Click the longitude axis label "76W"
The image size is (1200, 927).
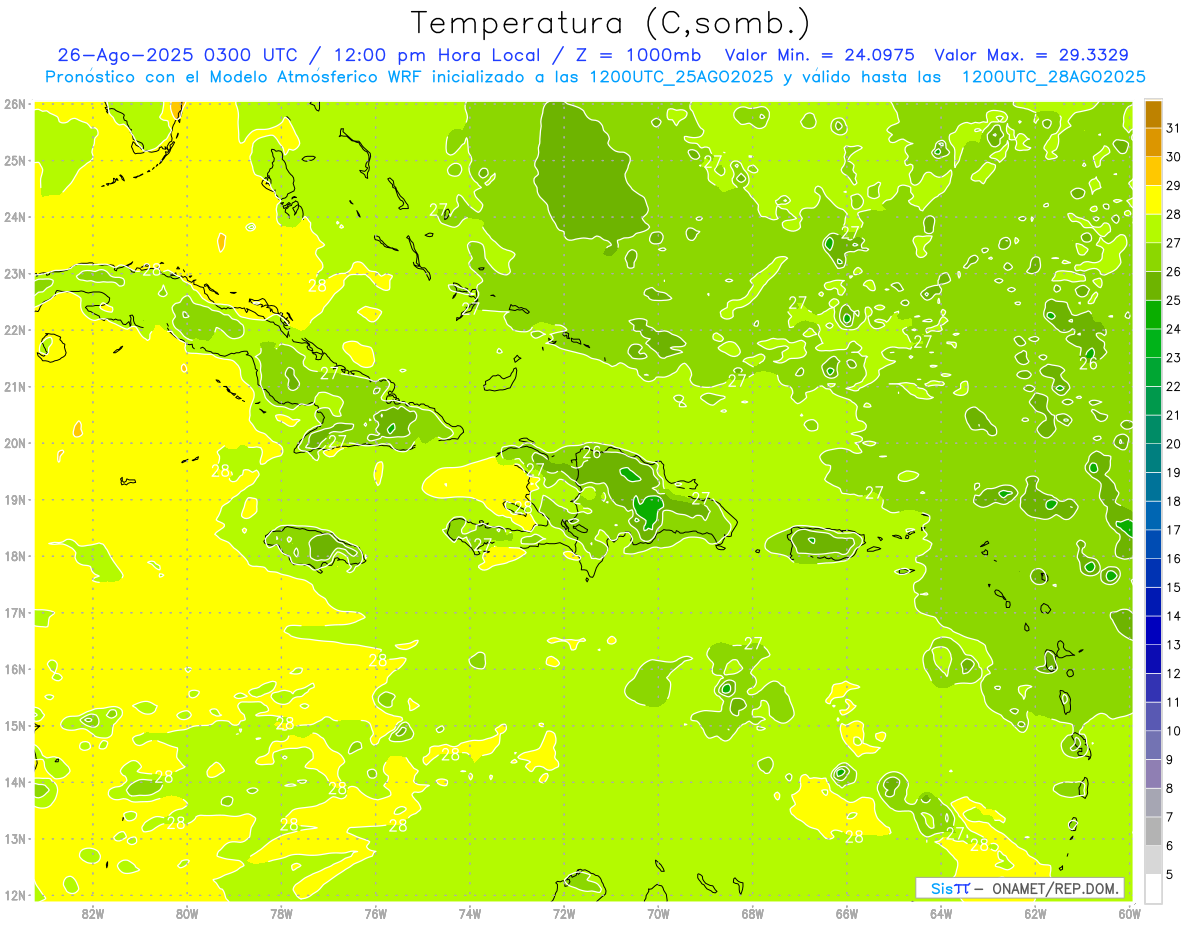pyautogui.click(x=376, y=914)
